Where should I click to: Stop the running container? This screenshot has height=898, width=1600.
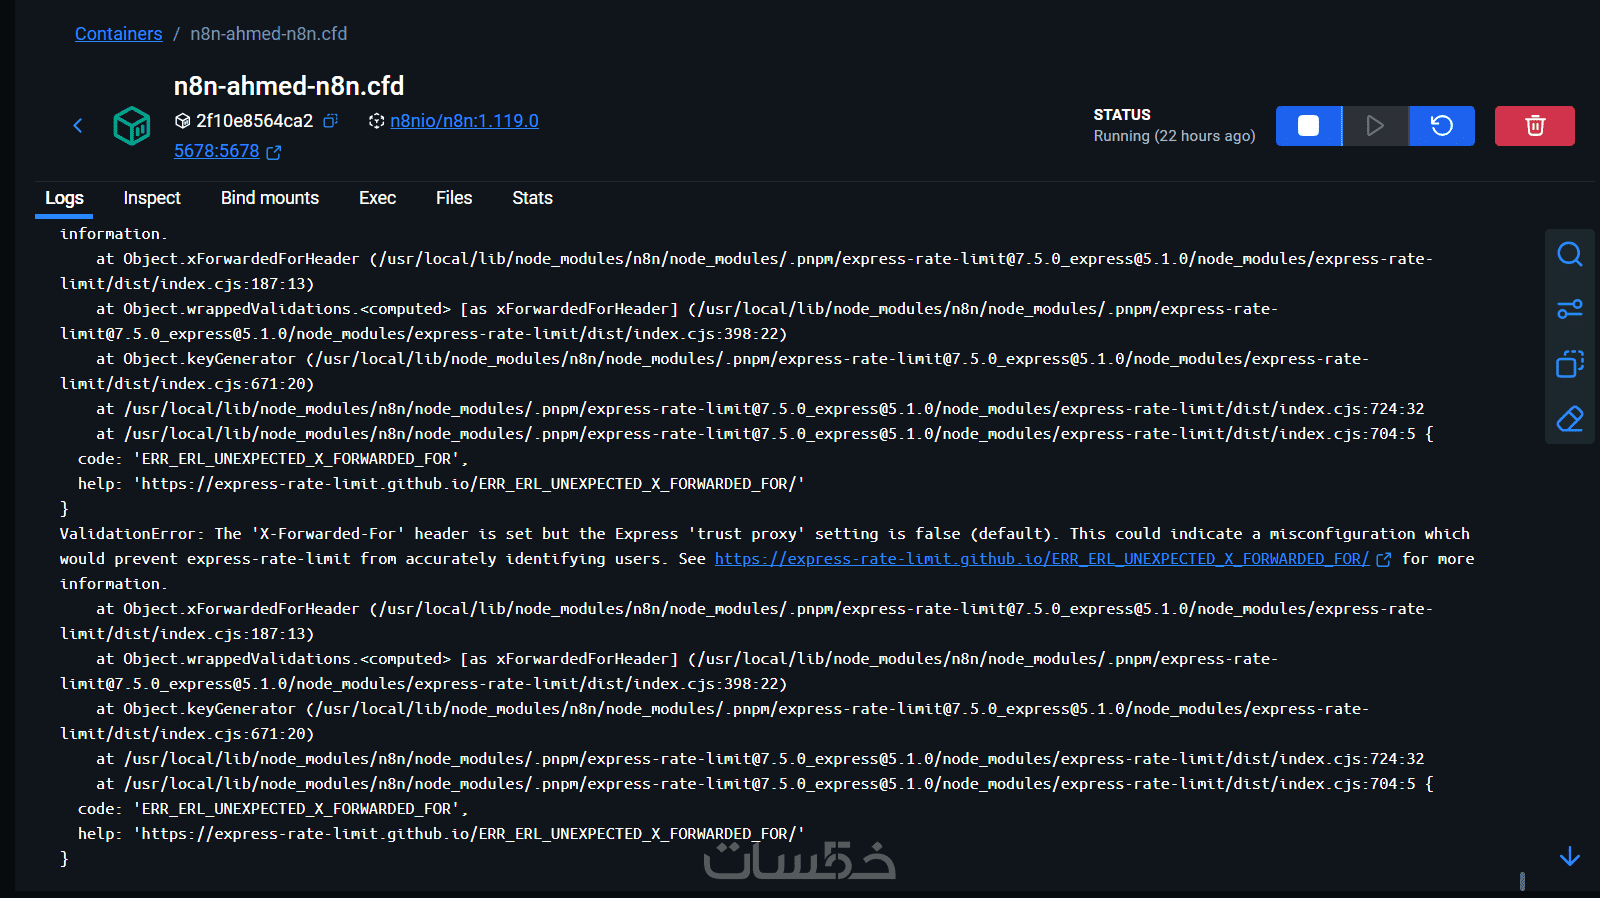[x=1308, y=126]
